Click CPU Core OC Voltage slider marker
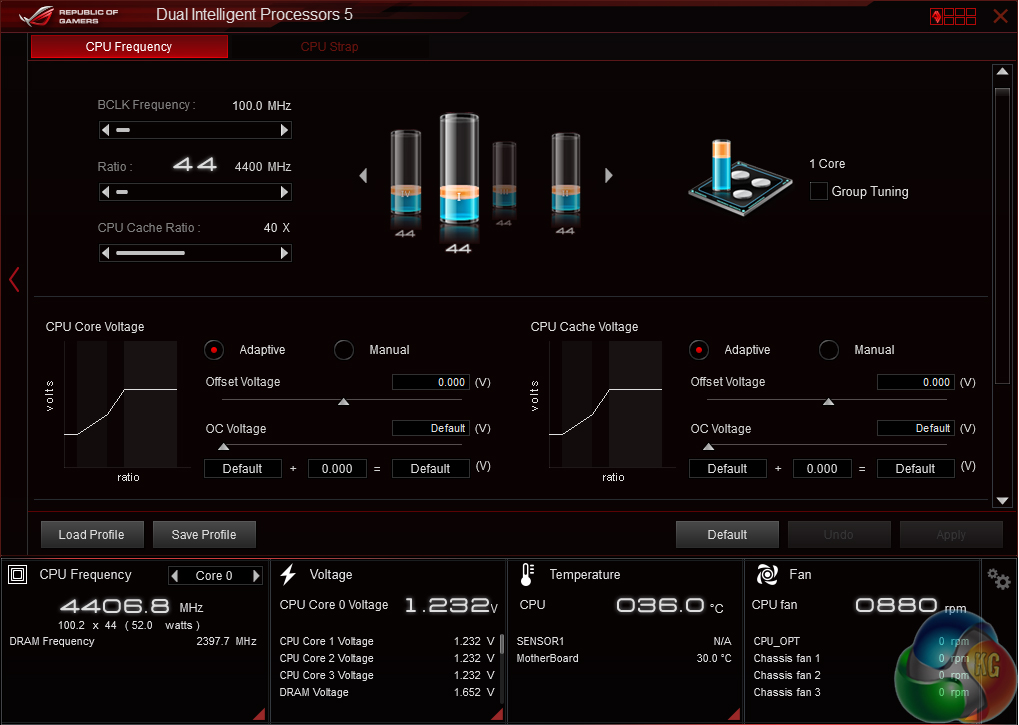The width and height of the screenshot is (1019, 725). [224, 447]
